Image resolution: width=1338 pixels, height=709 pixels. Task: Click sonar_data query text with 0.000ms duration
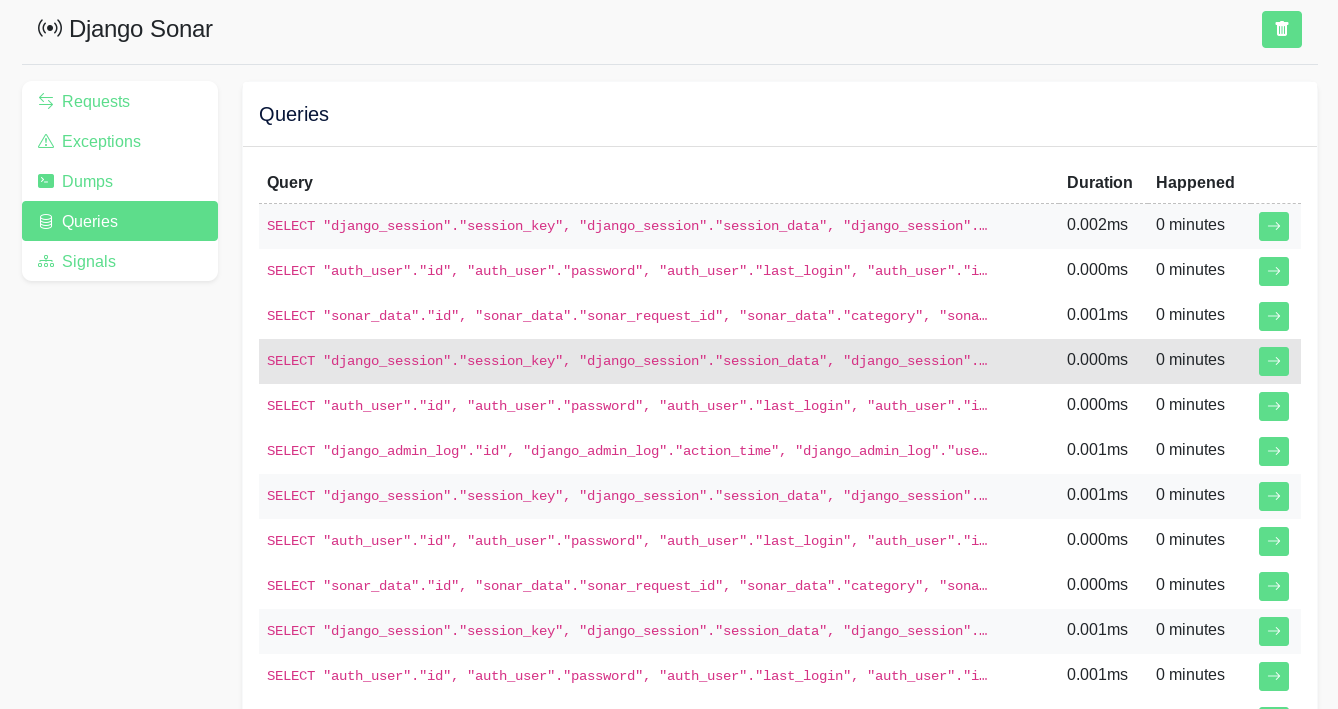[x=627, y=586]
